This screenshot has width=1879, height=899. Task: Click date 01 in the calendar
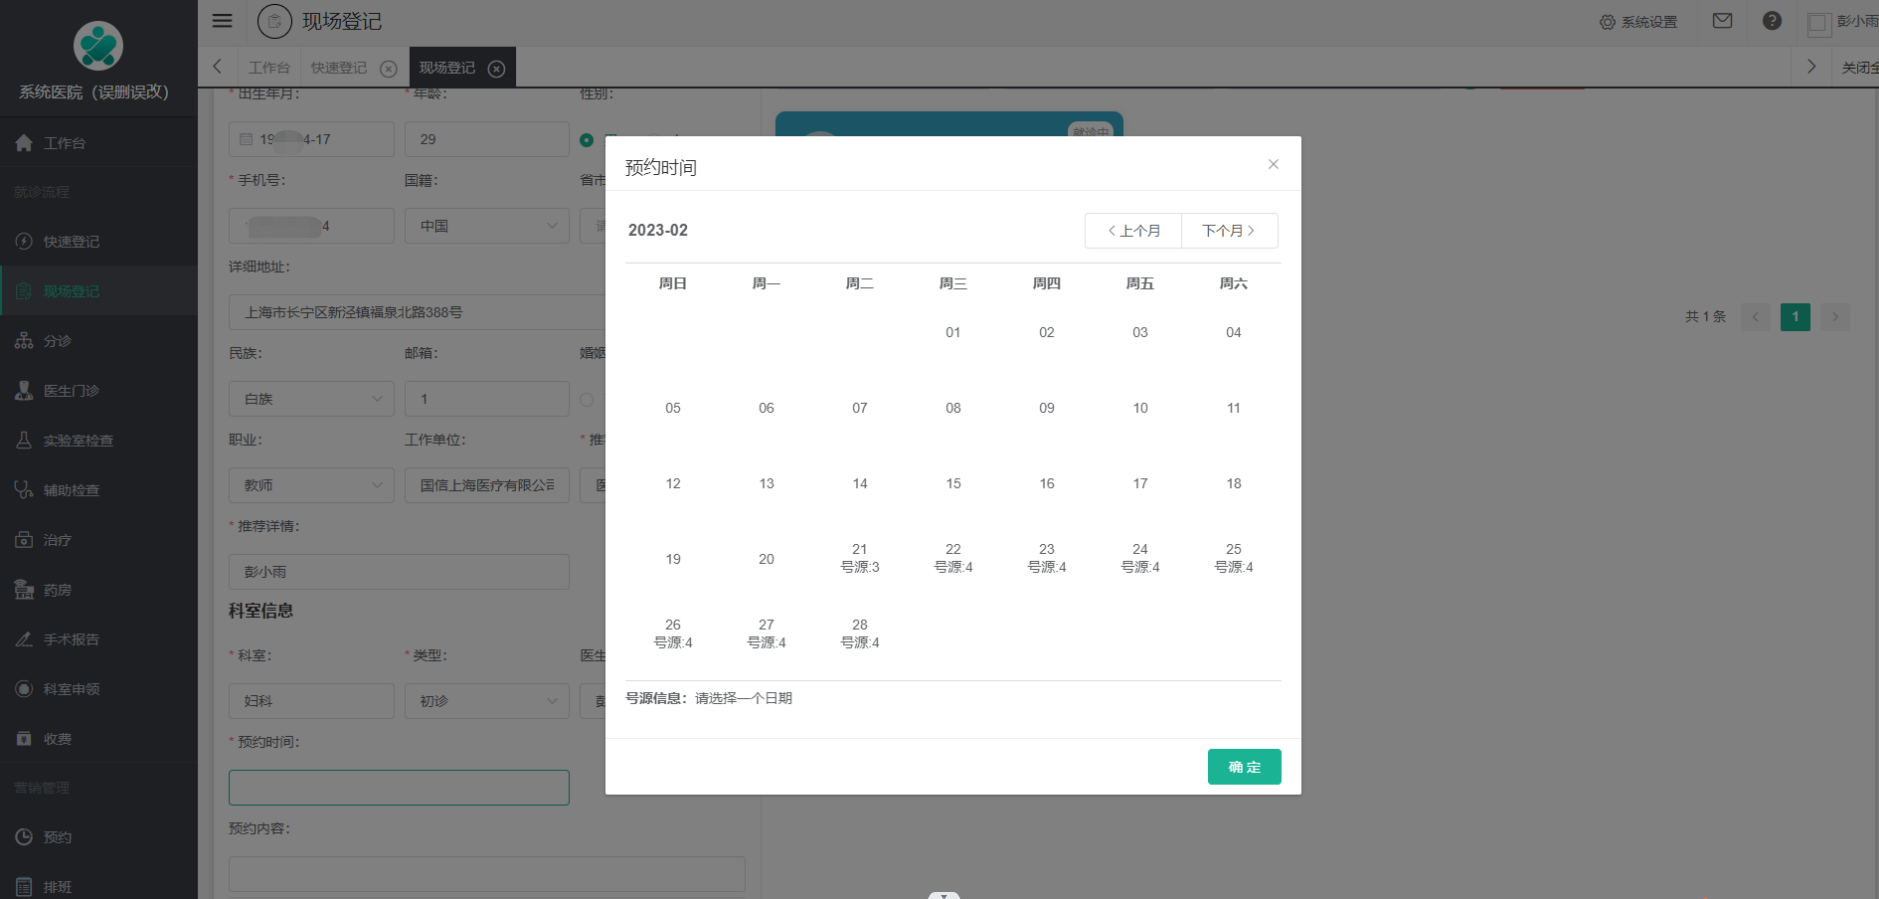point(953,333)
